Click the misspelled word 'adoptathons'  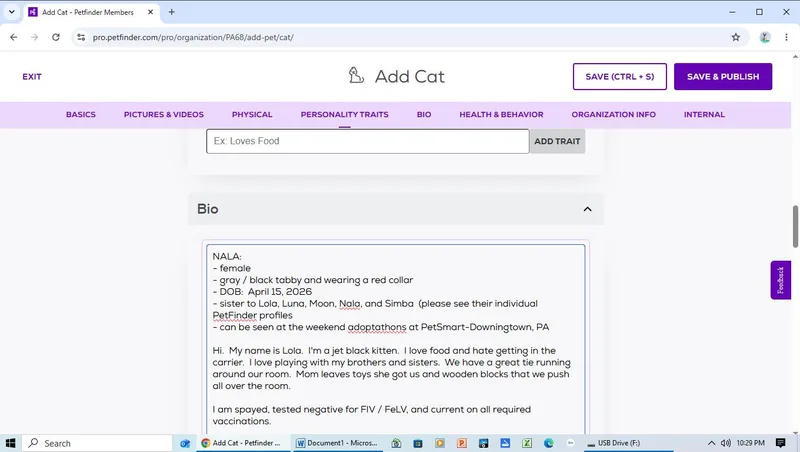377,327
